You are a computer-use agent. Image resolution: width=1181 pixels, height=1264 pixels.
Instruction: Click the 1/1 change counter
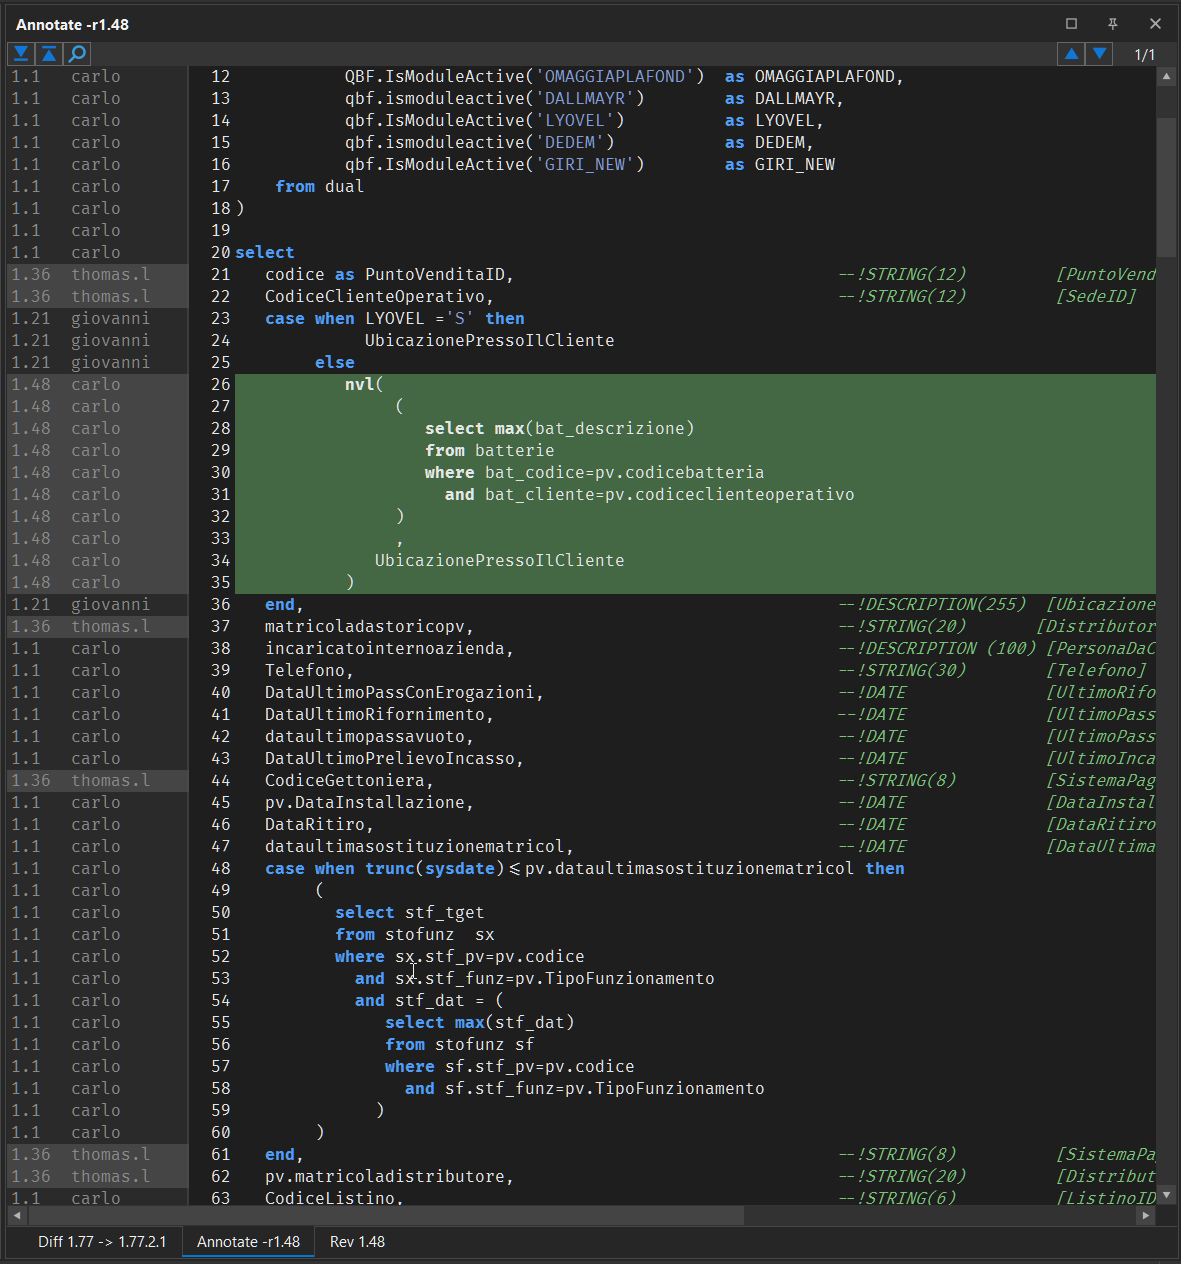point(1144,54)
